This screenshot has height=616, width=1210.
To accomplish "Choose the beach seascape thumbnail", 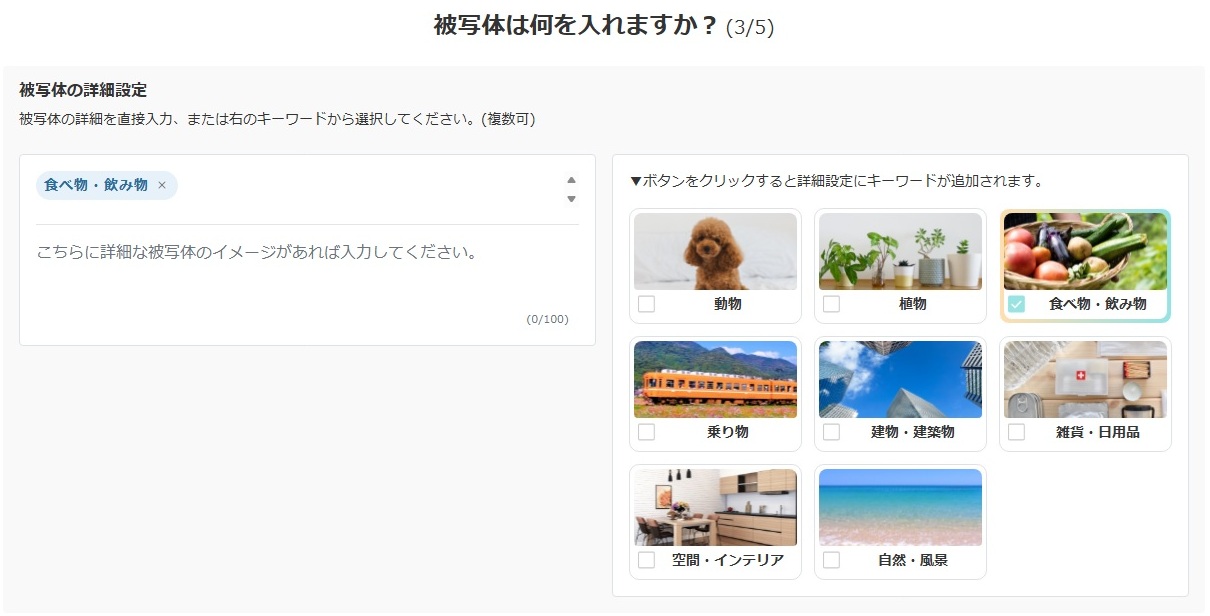I will click(900, 507).
